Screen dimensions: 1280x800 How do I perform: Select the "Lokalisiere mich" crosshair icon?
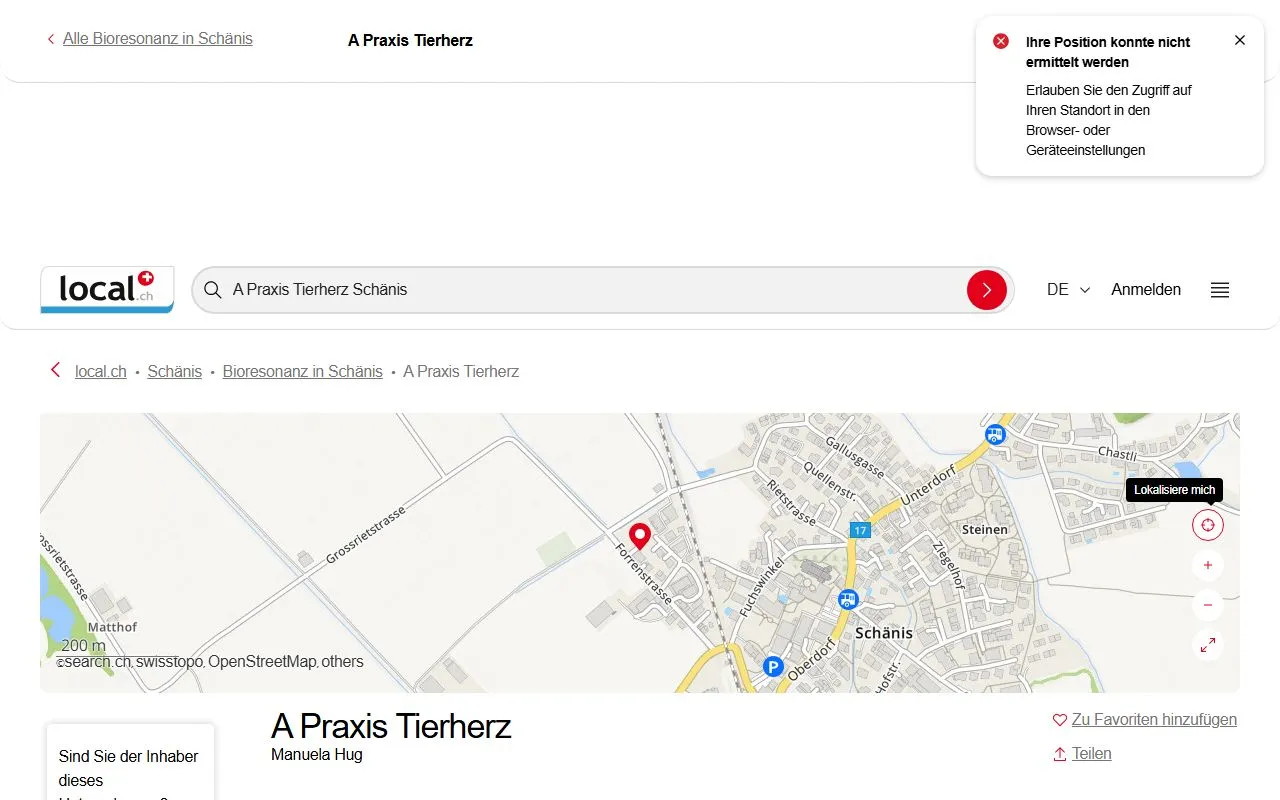pyautogui.click(x=1207, y=524)
